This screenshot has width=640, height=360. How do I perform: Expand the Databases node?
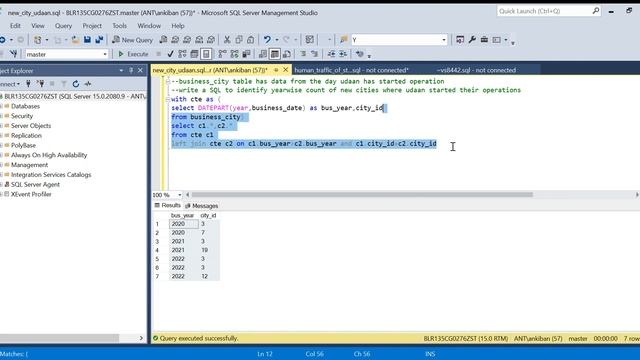[x=2, y=106]
